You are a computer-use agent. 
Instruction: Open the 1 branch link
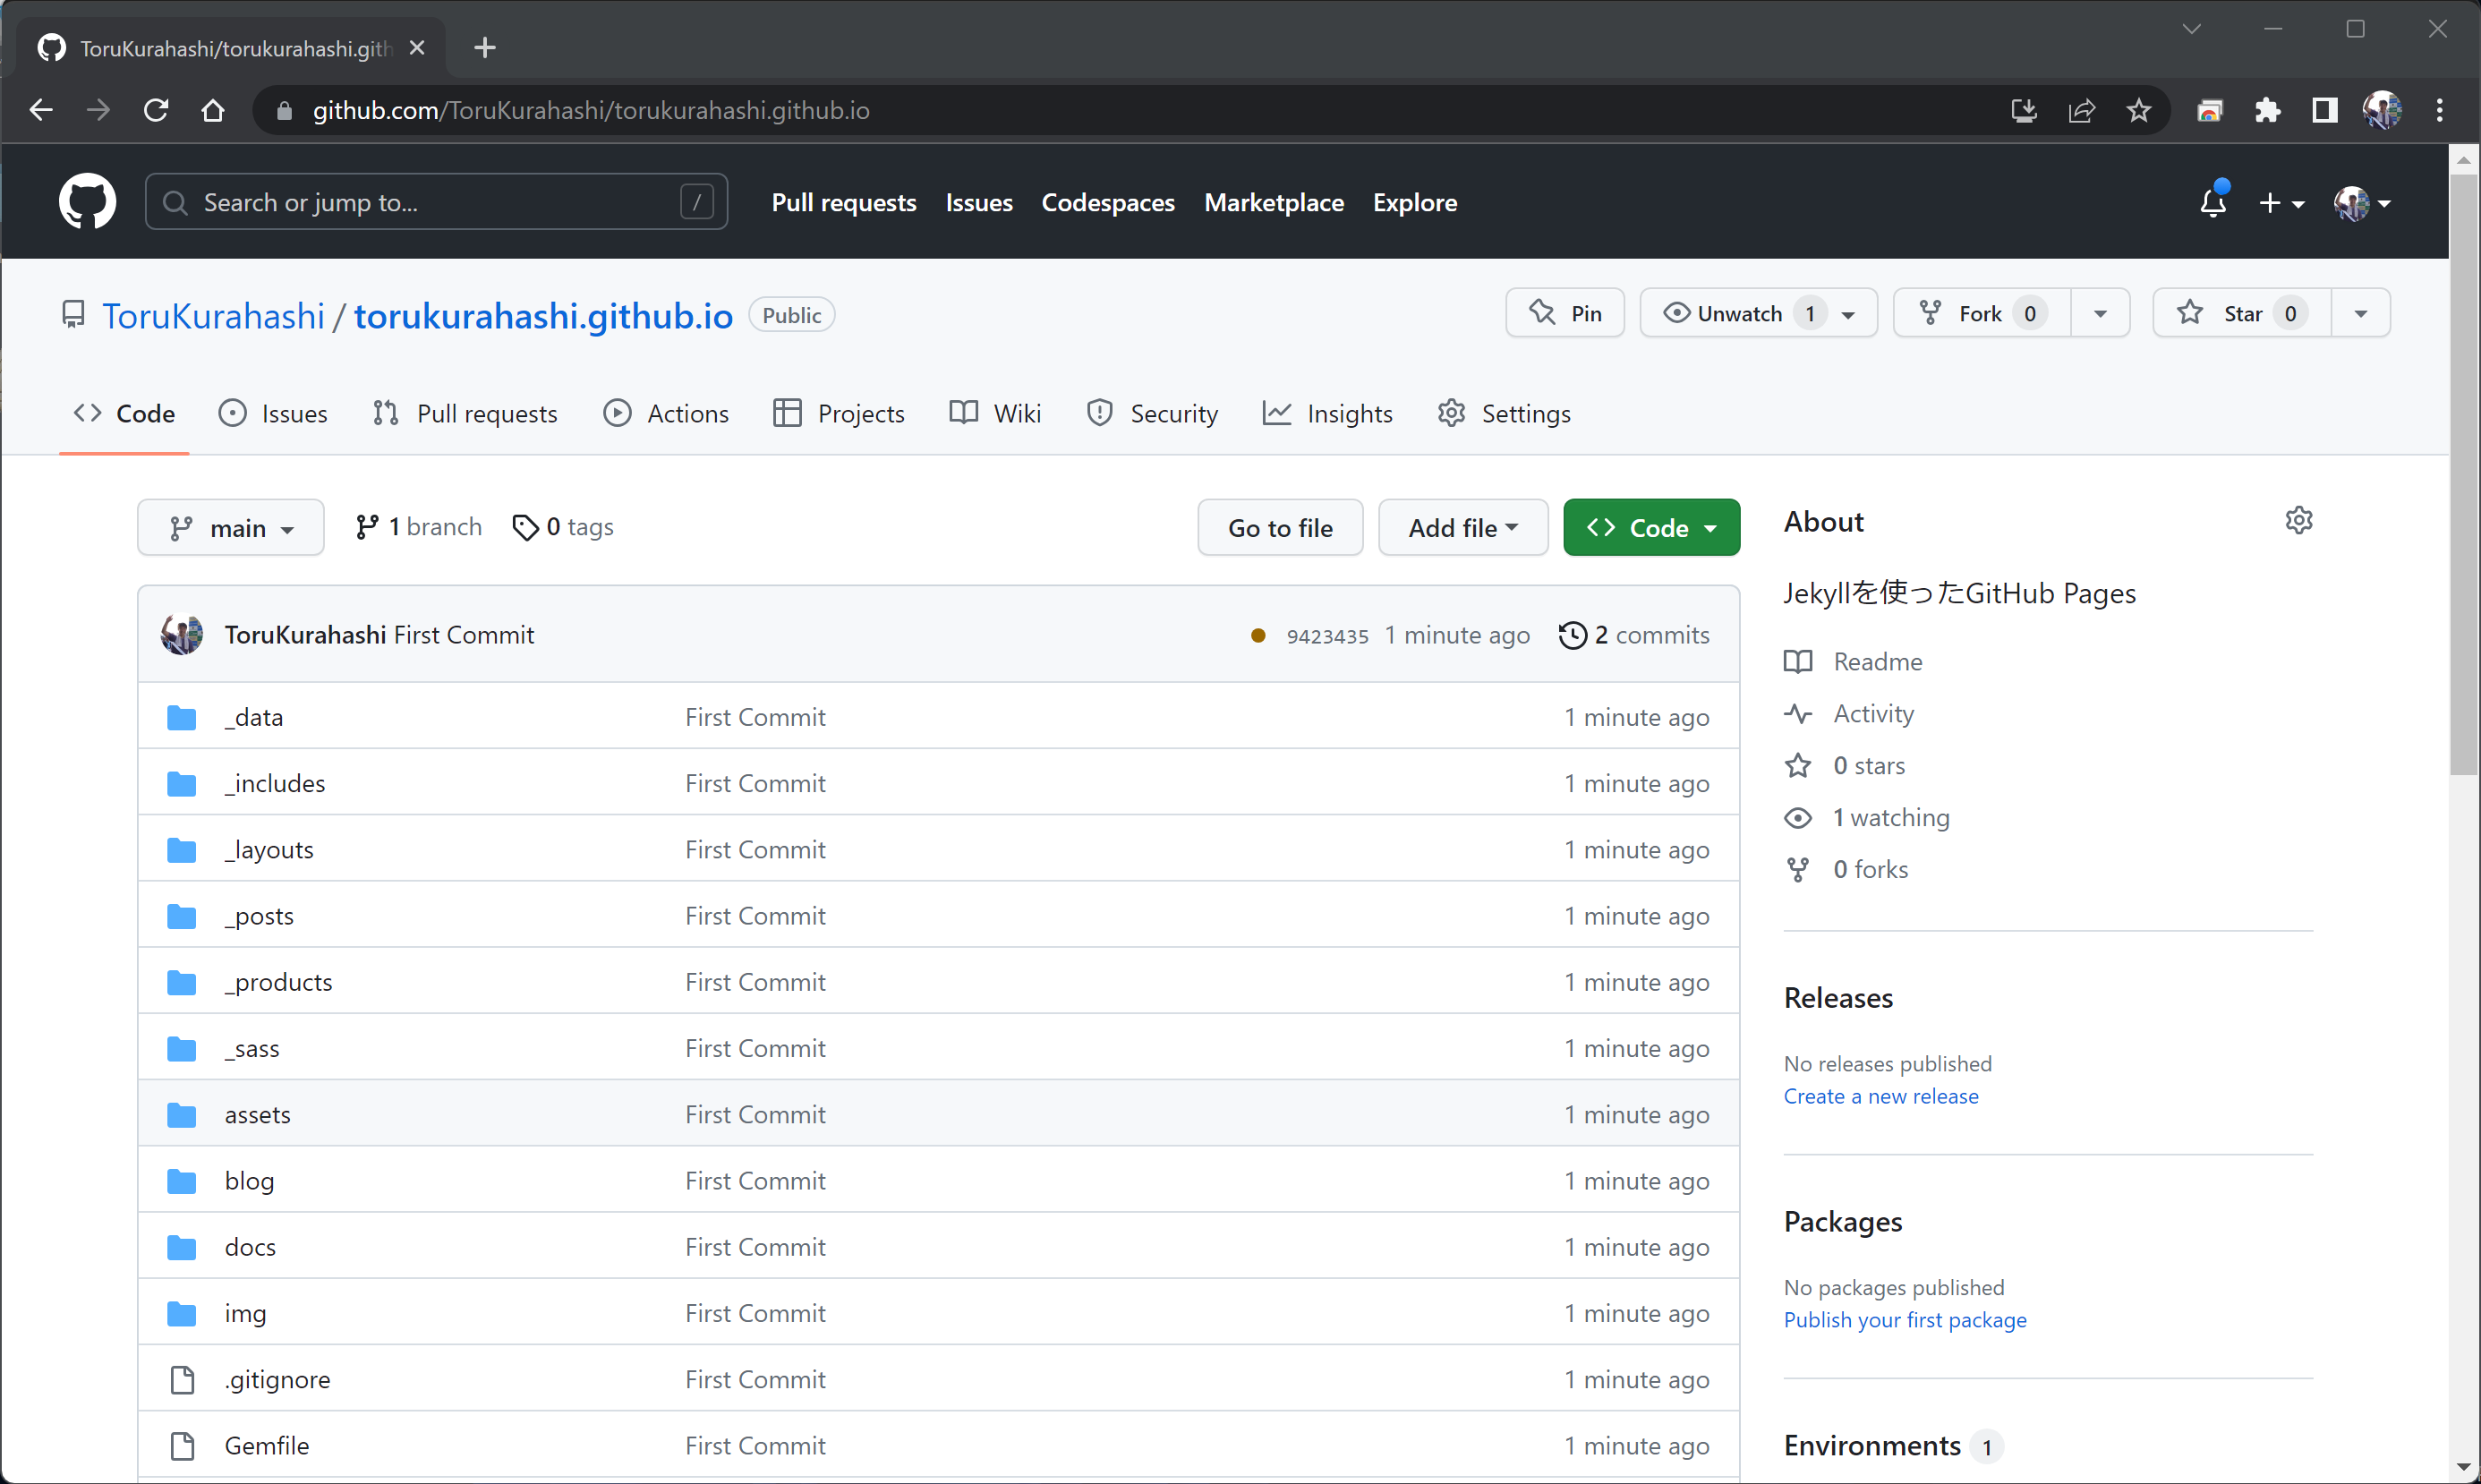pyautogui.click(x=418, y=527)
